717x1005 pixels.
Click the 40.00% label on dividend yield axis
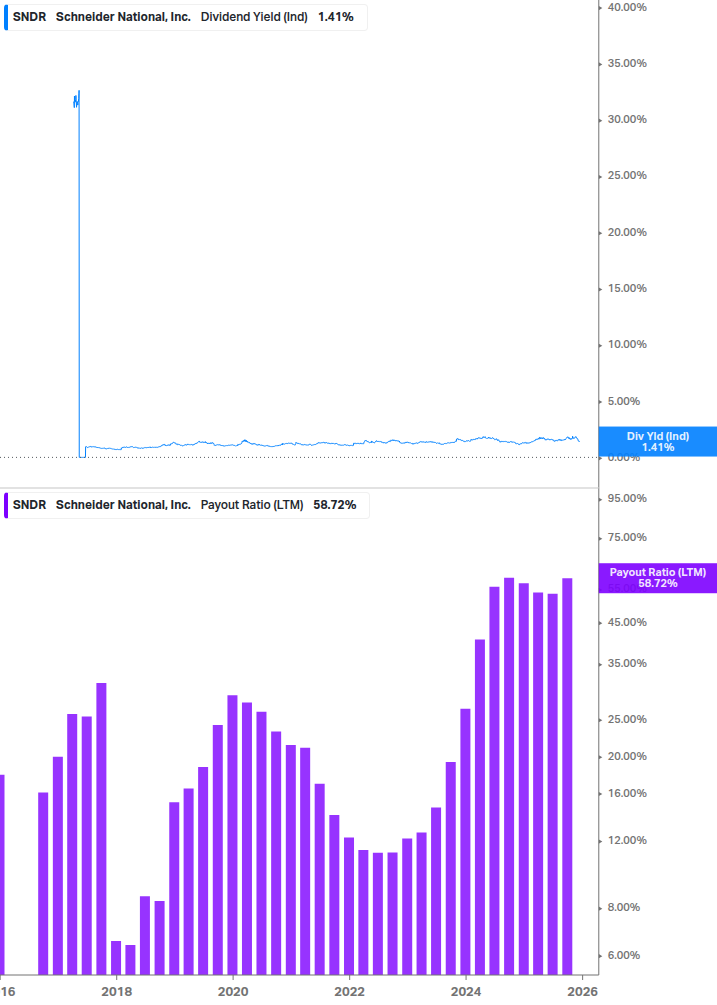click(628, 7)
